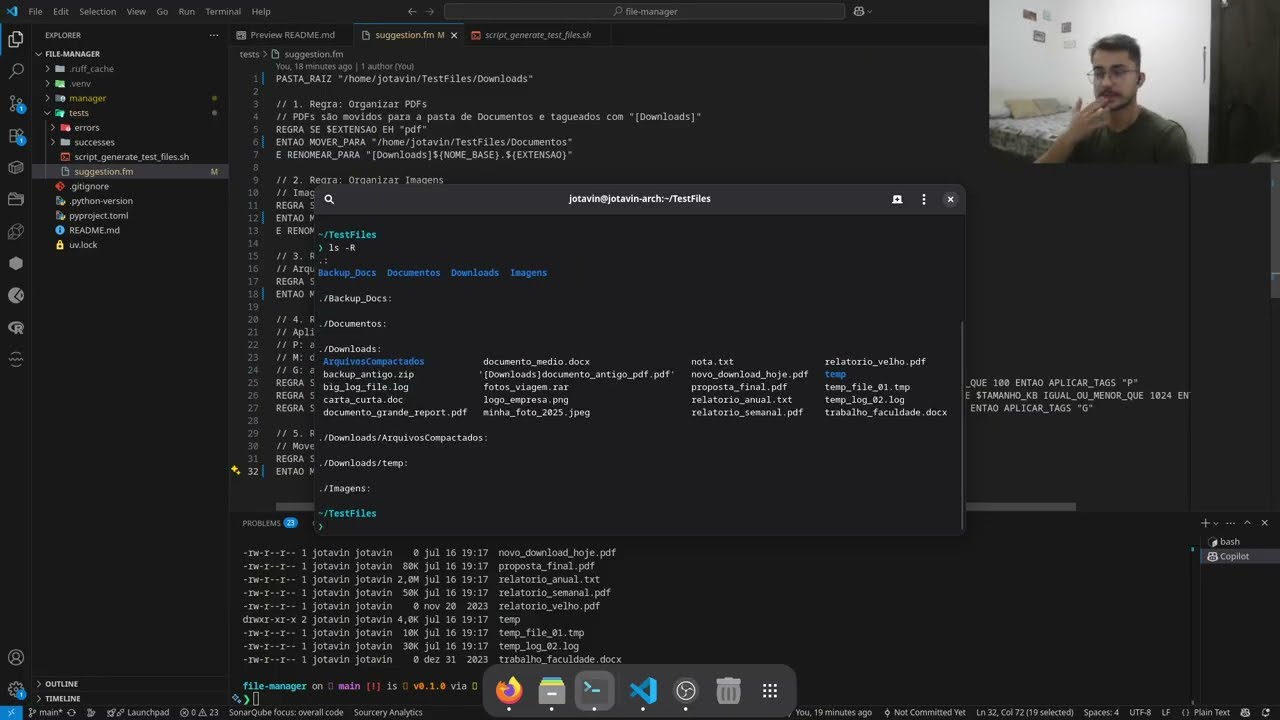This screenshot has height=720, width=1280.
Task: Click the terminal new tab icon
Action: coord(897,199)
